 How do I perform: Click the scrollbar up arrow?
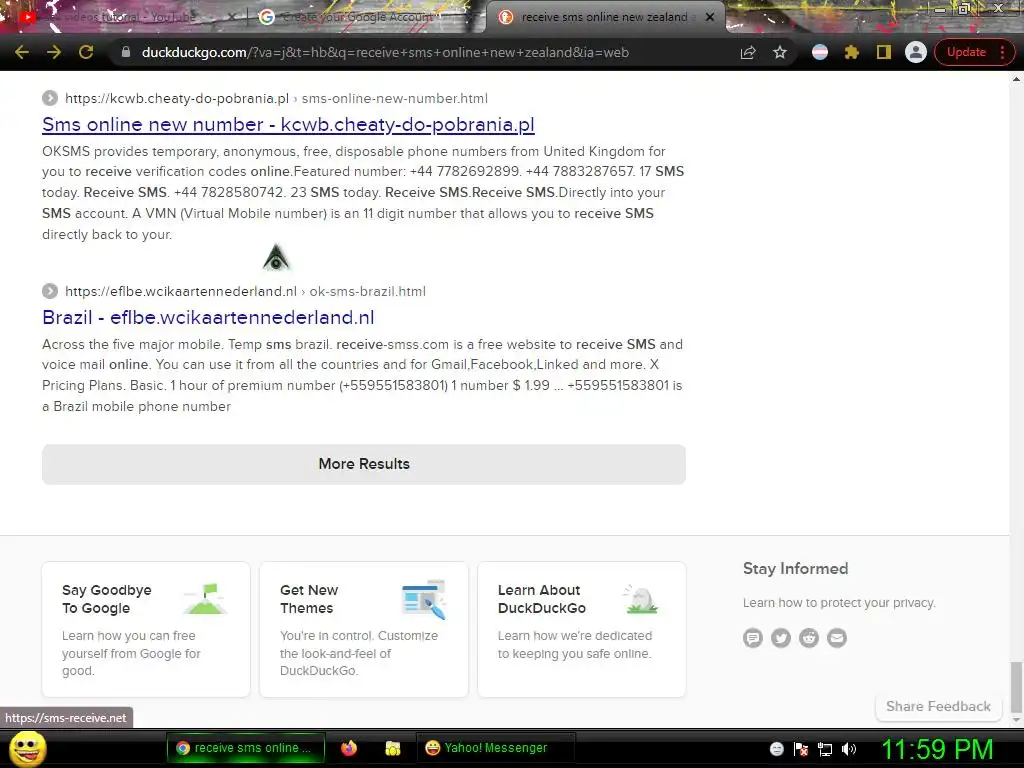pos(1016,78)
